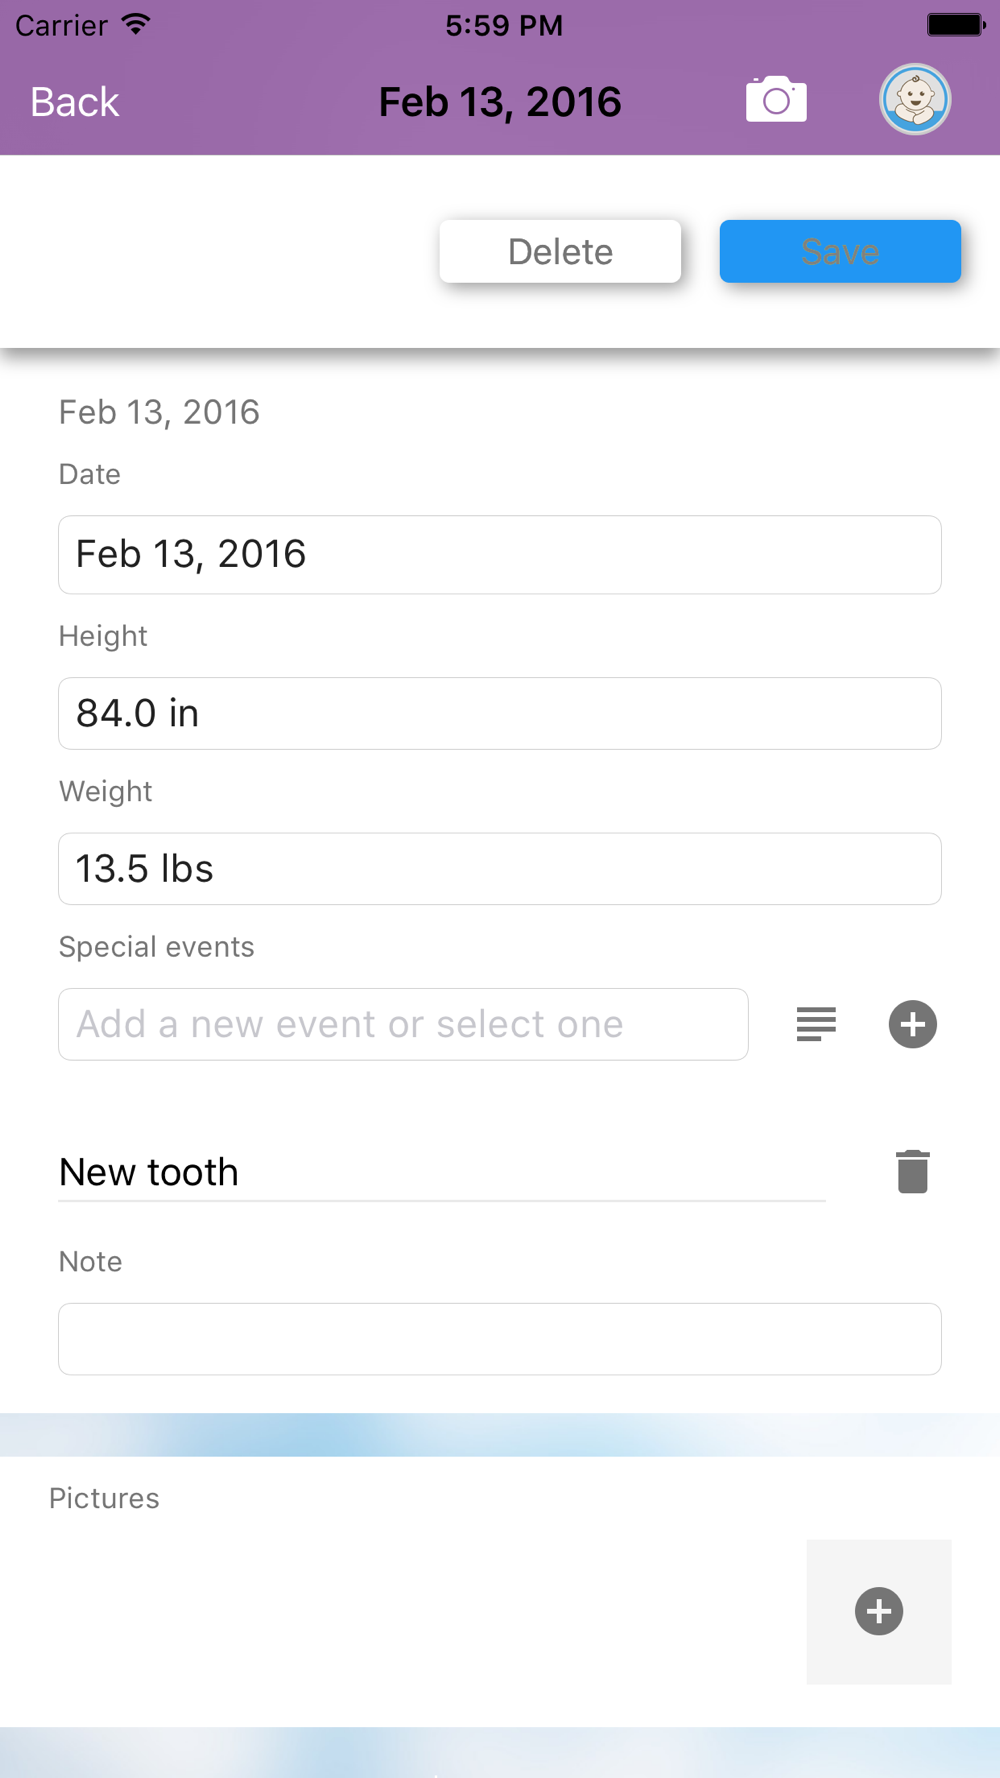Show the list of saved events
Image resolution: width=1000 pixels, height=1778 pixels.
pos(816,1024)
